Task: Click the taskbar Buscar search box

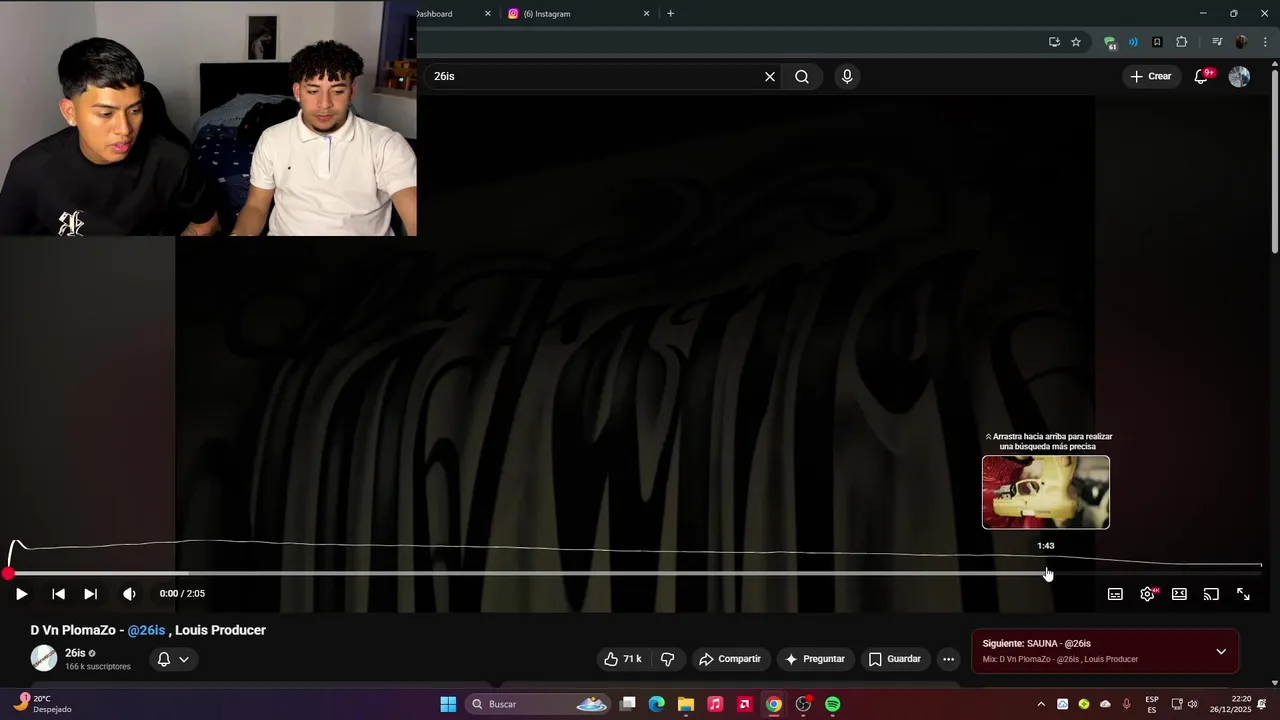Action: click(539, 704)
